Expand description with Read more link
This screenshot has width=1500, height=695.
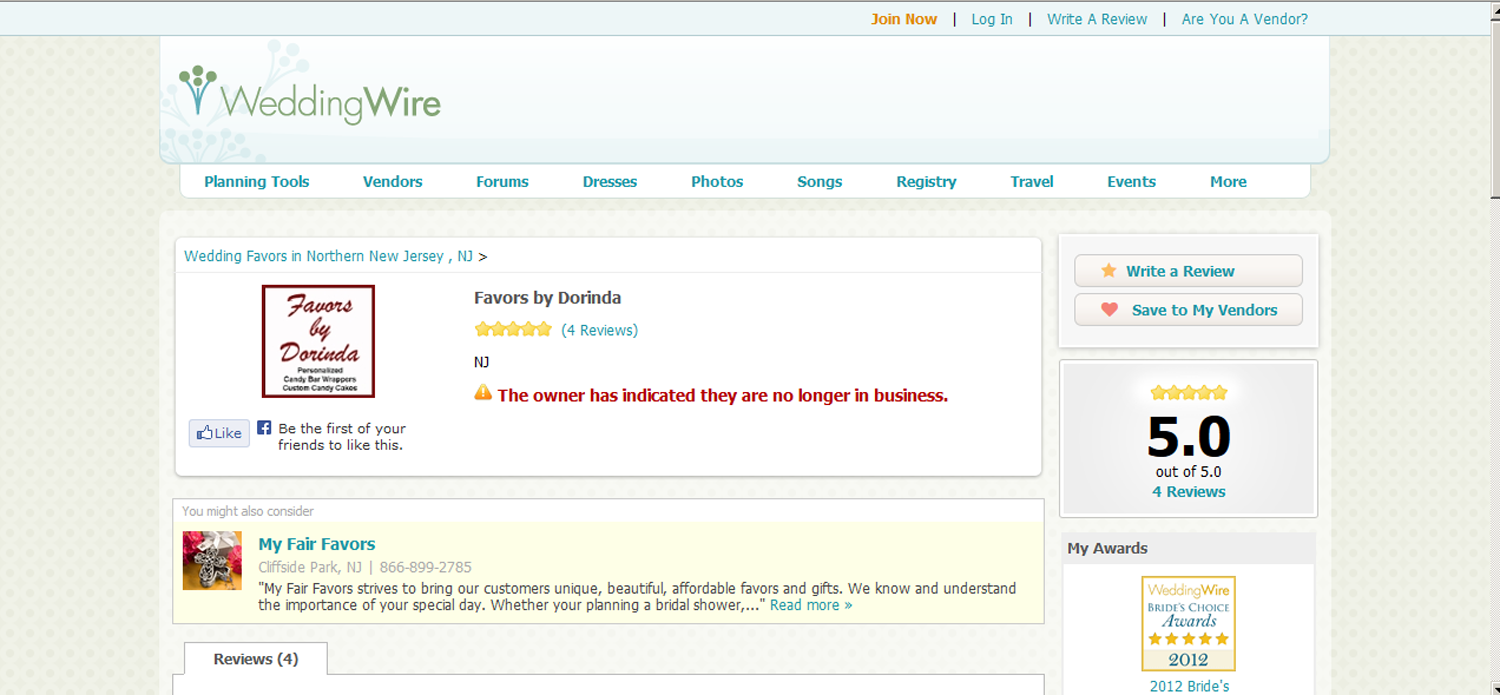point(810,605)
